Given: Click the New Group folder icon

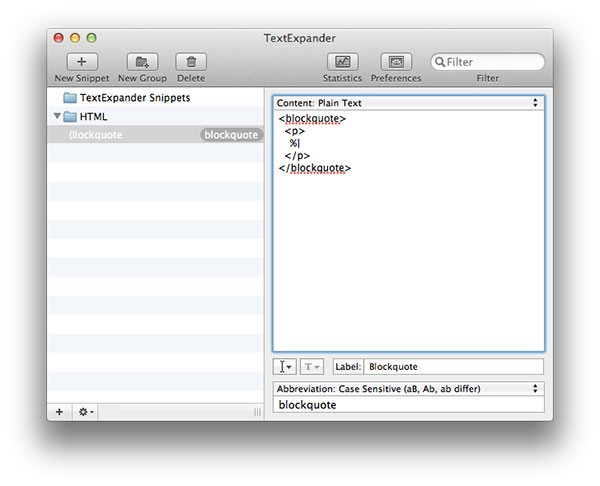Looking at the screenshot, I should click(142, 62).
